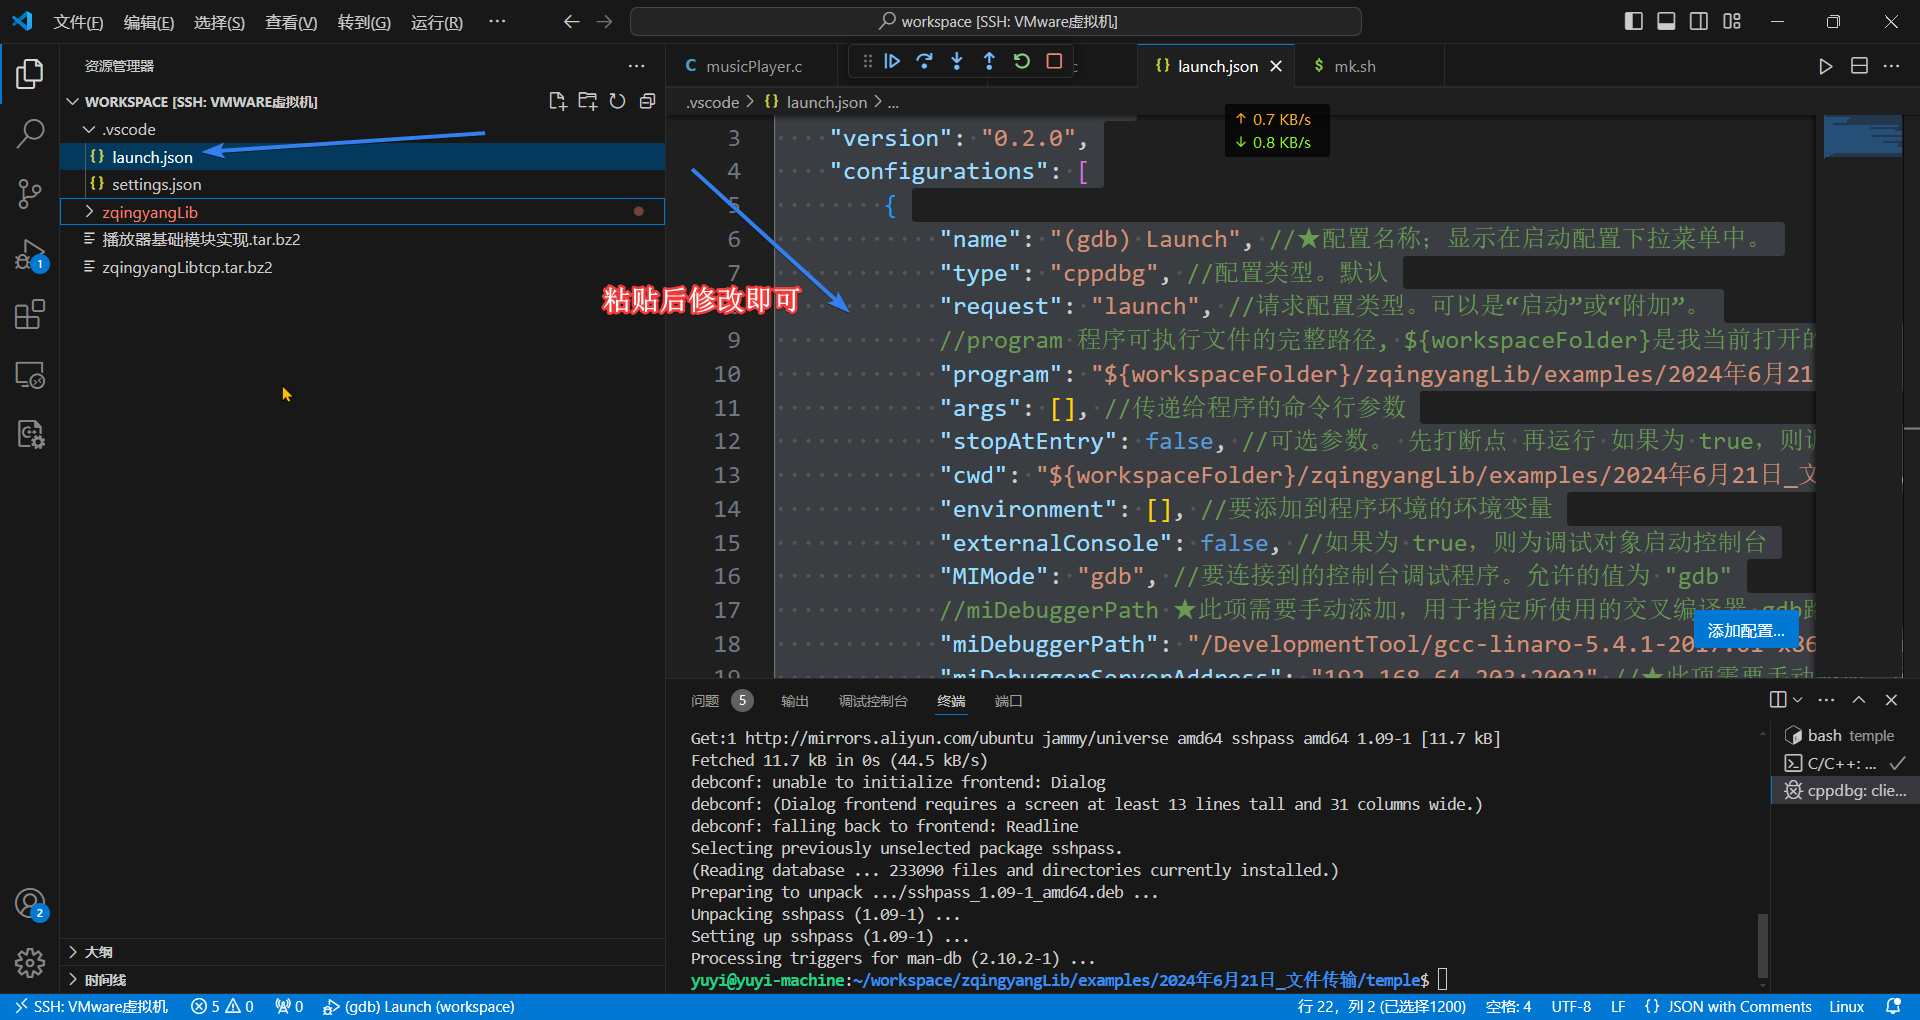Screen dimensions: 1920x1020
Task: Open the Extensions view
Action: (x=30, y=315)
